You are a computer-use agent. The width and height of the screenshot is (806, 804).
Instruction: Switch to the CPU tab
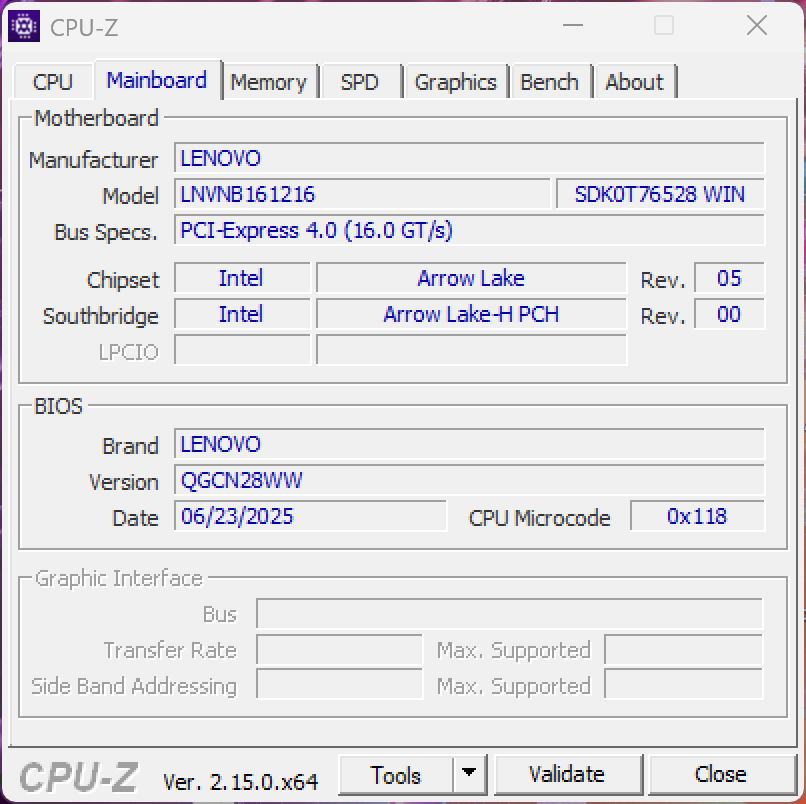[x=53, y=82]
